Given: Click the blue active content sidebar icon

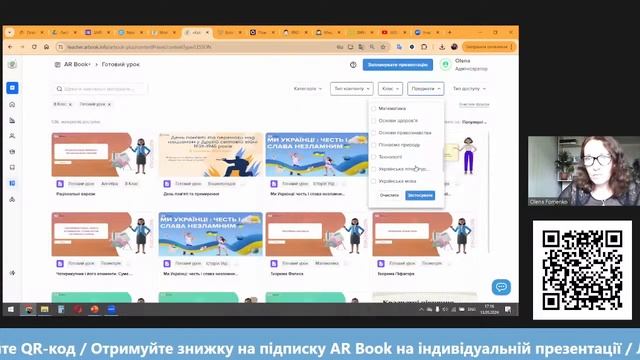Looking at the screenshot, I should click(x=12, y=88).
